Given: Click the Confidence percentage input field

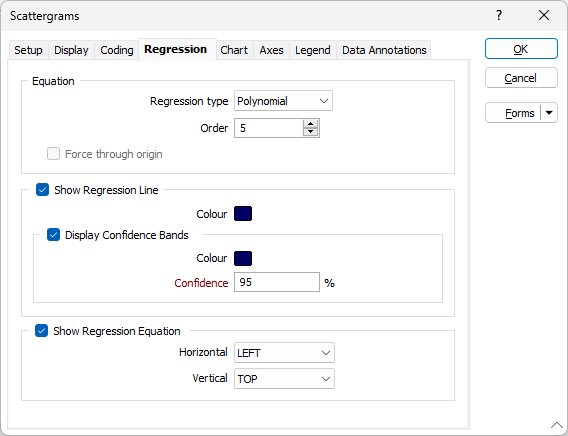Looking at the screenshot, I should [277, 282].
